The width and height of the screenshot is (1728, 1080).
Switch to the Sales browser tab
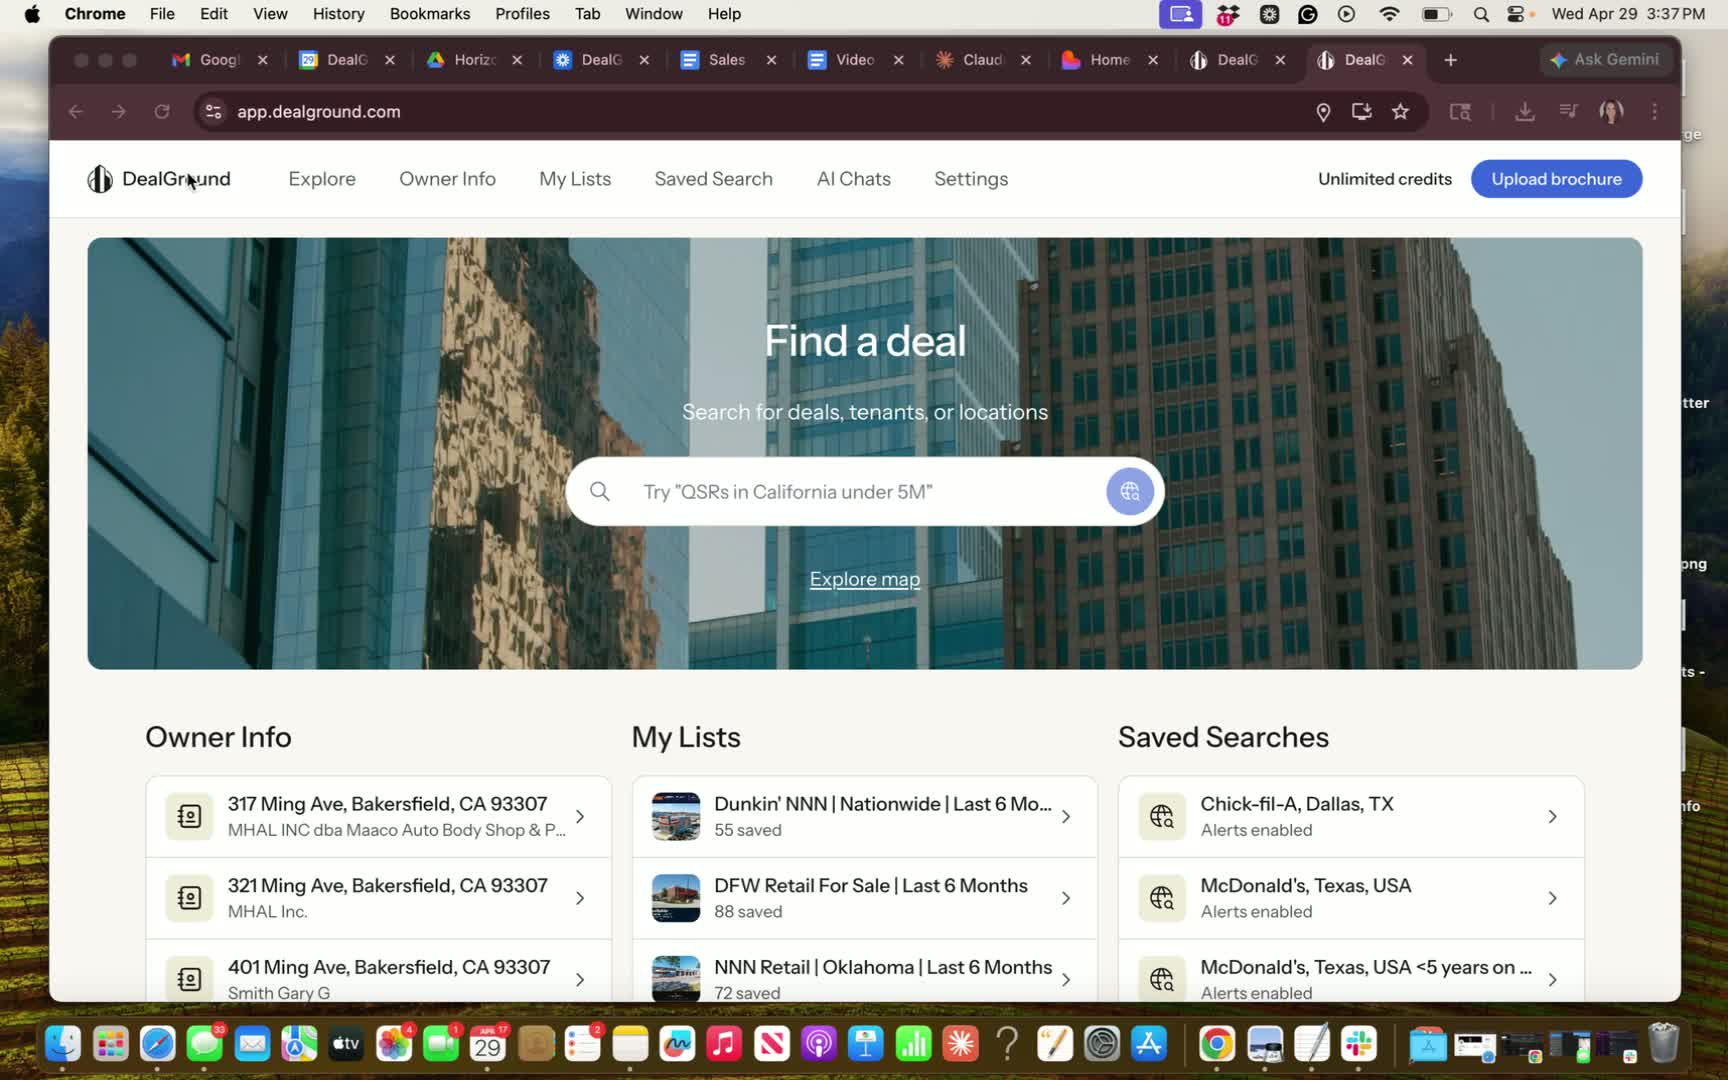click(x=726, y=60)
